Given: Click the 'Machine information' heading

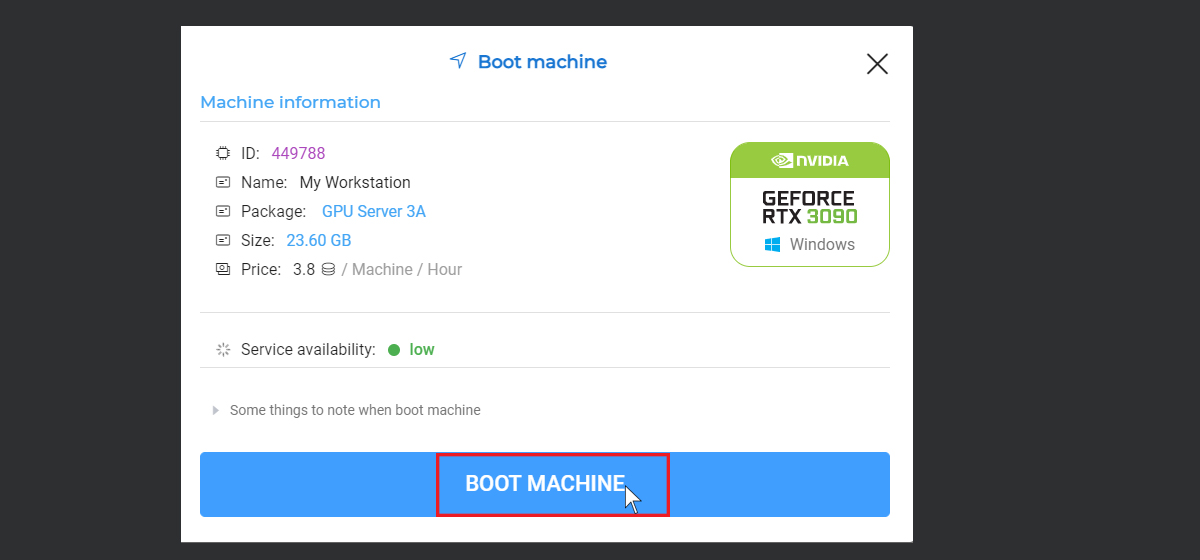Looking at the screenshot, I should pyautogui.click(x=290, y=102).
